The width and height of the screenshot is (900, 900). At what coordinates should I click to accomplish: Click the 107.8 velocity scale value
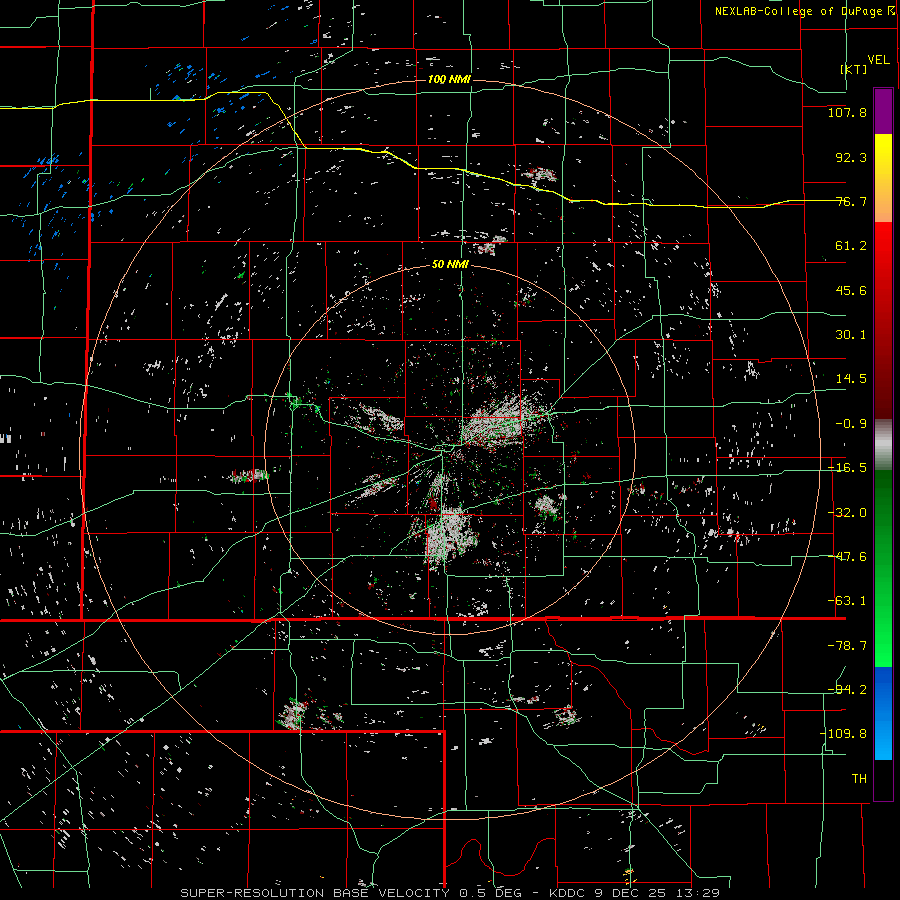point(847,112)
